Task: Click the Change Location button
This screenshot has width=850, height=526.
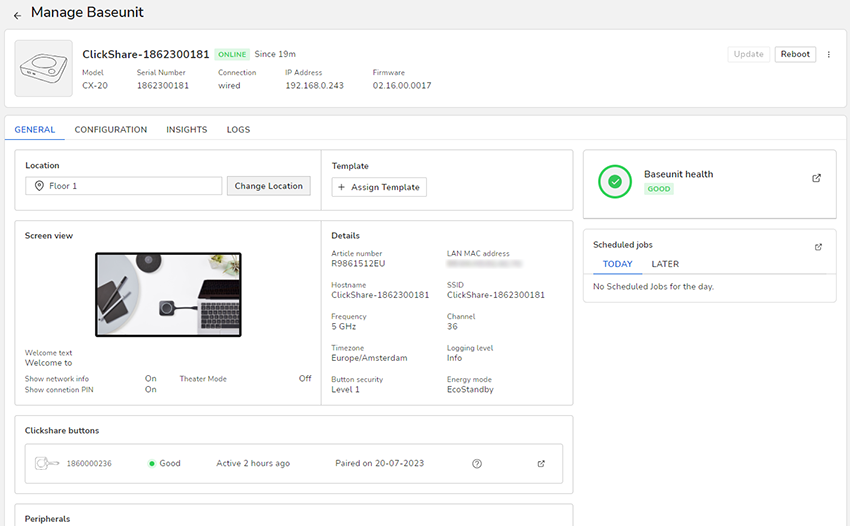Action: click(269, 186)
